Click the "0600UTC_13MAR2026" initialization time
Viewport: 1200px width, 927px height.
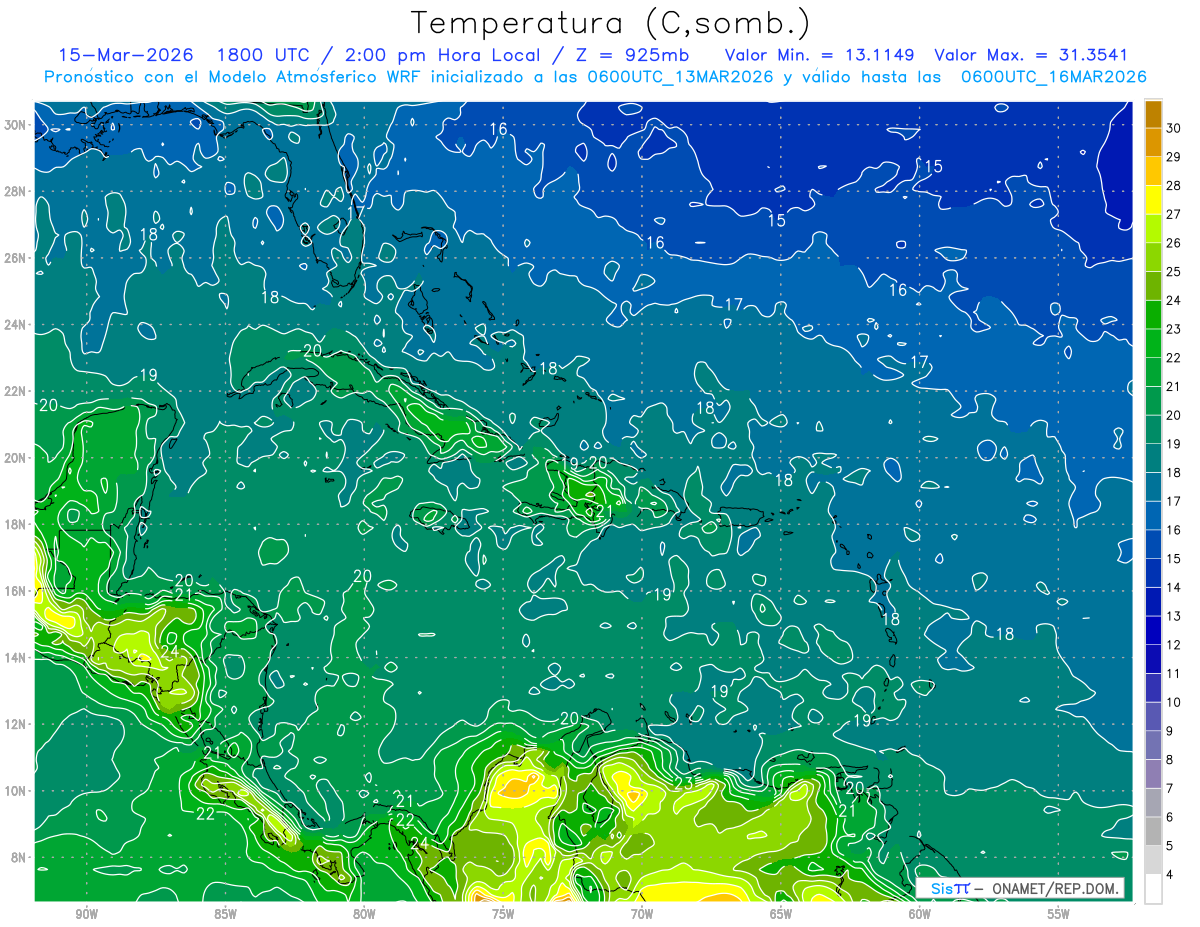(x=680, y=77)
